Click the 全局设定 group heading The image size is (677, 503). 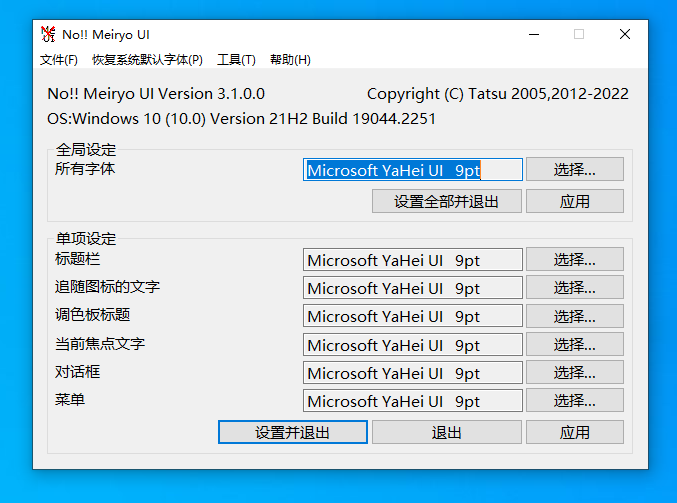point(86,150)
